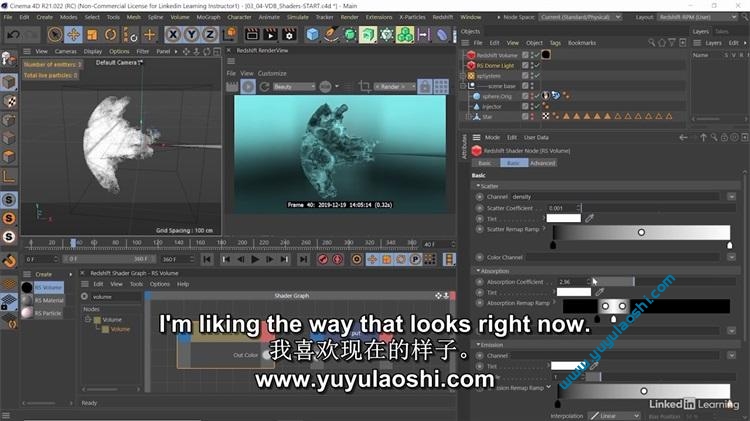Image resolution: width=750 pixels, height=421 pixels.
Task: Click the green Cloner icon
Action: pyautogui.click(x=405, y=34)
